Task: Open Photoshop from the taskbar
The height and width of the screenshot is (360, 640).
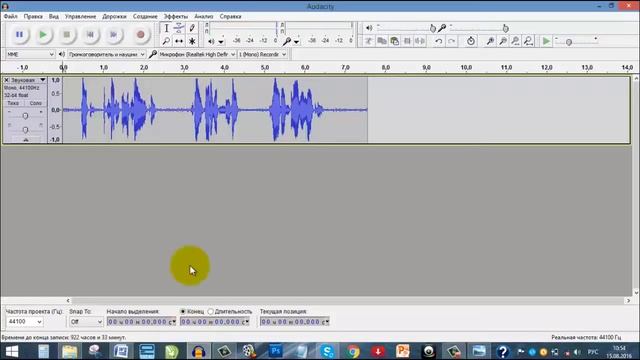Action: click(276, 351)
